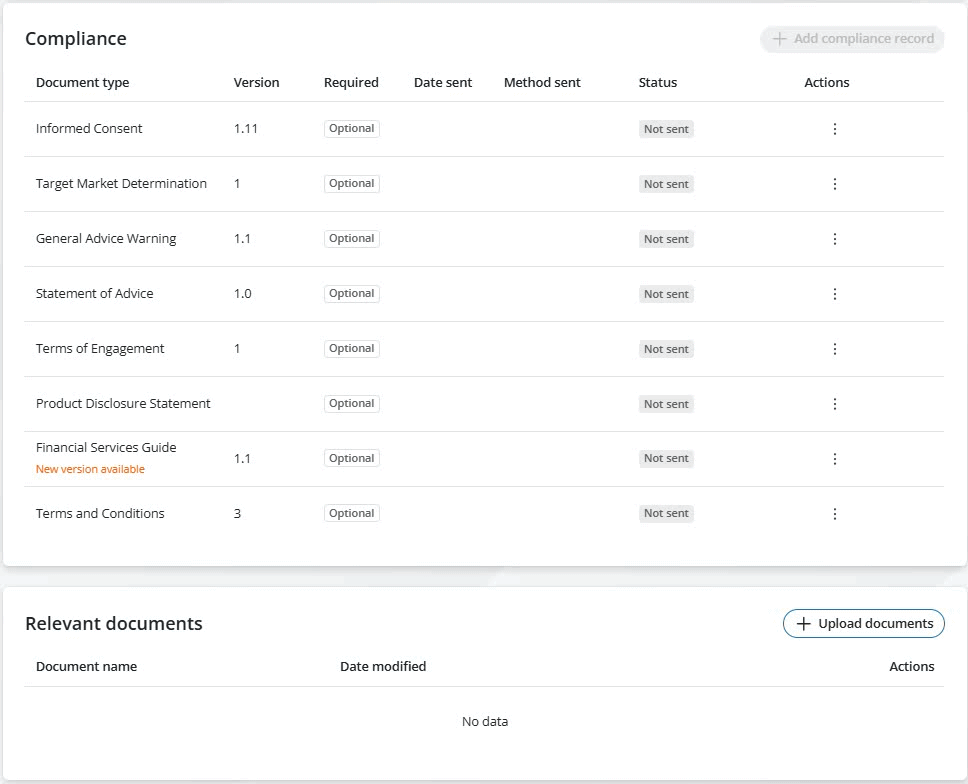Click Not sent status for Informed Consent
The height and width of the screenshot is (784, 968).
pyautogui.click(x=666, y=129)
